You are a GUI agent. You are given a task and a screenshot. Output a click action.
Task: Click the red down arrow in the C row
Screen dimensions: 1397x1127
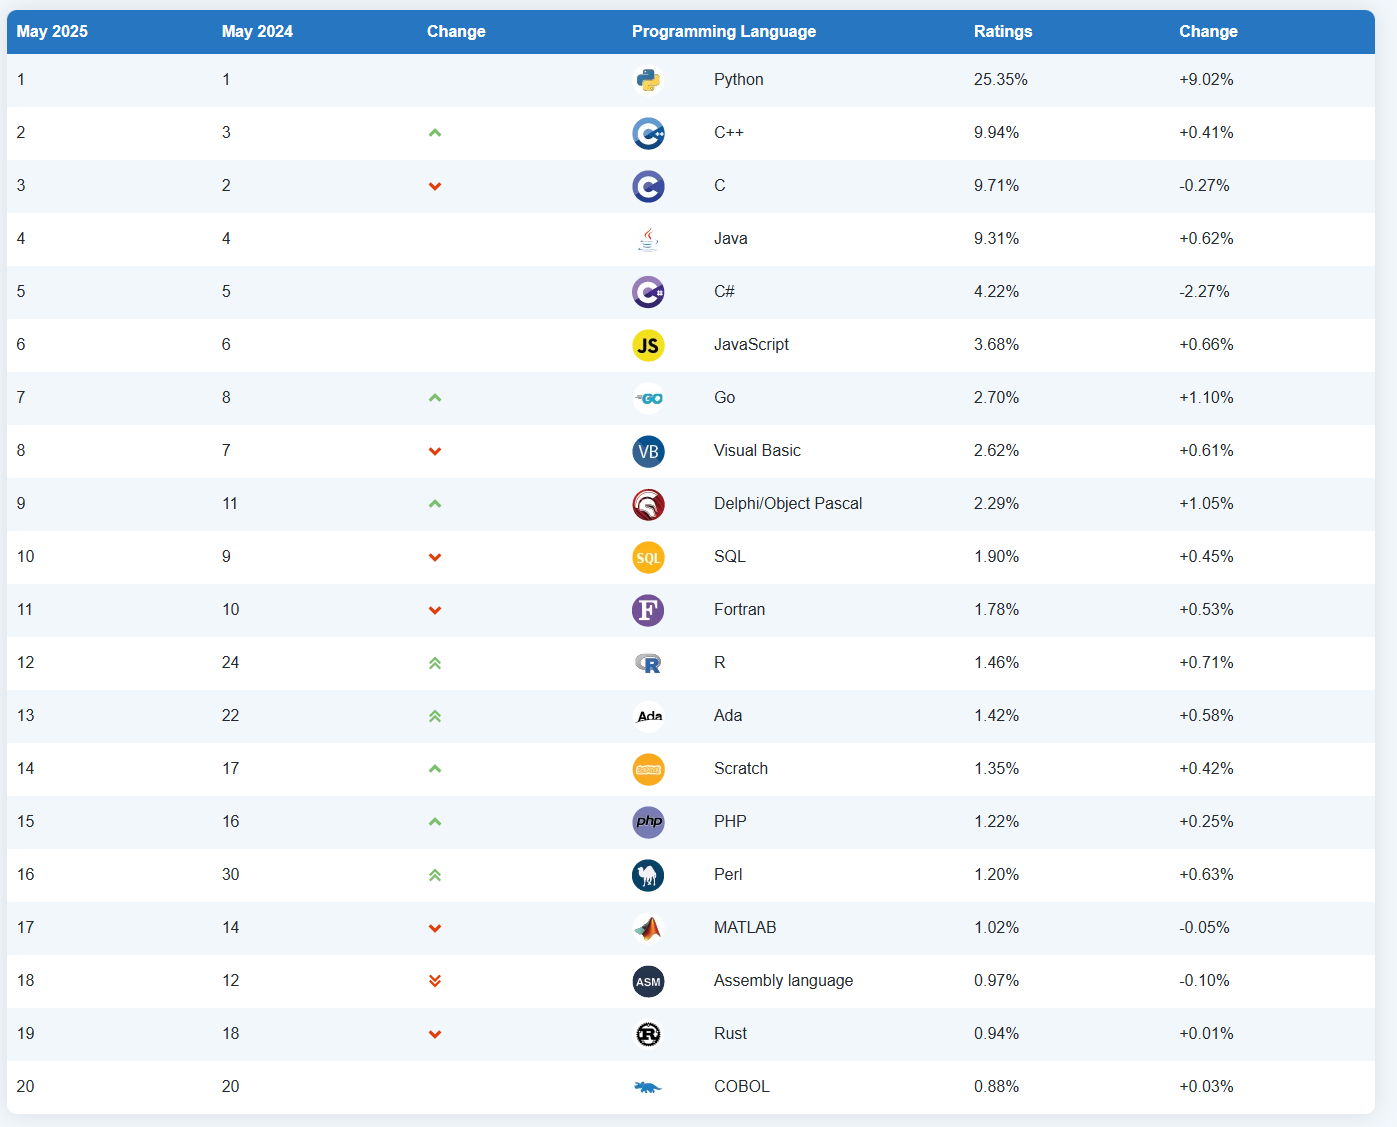[435, 186]
